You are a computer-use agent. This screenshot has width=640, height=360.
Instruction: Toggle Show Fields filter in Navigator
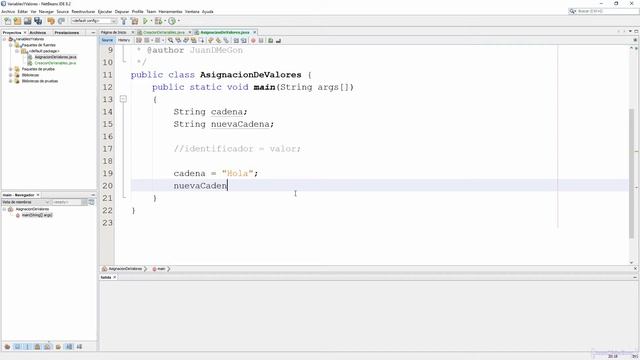(x=17, y=347)
